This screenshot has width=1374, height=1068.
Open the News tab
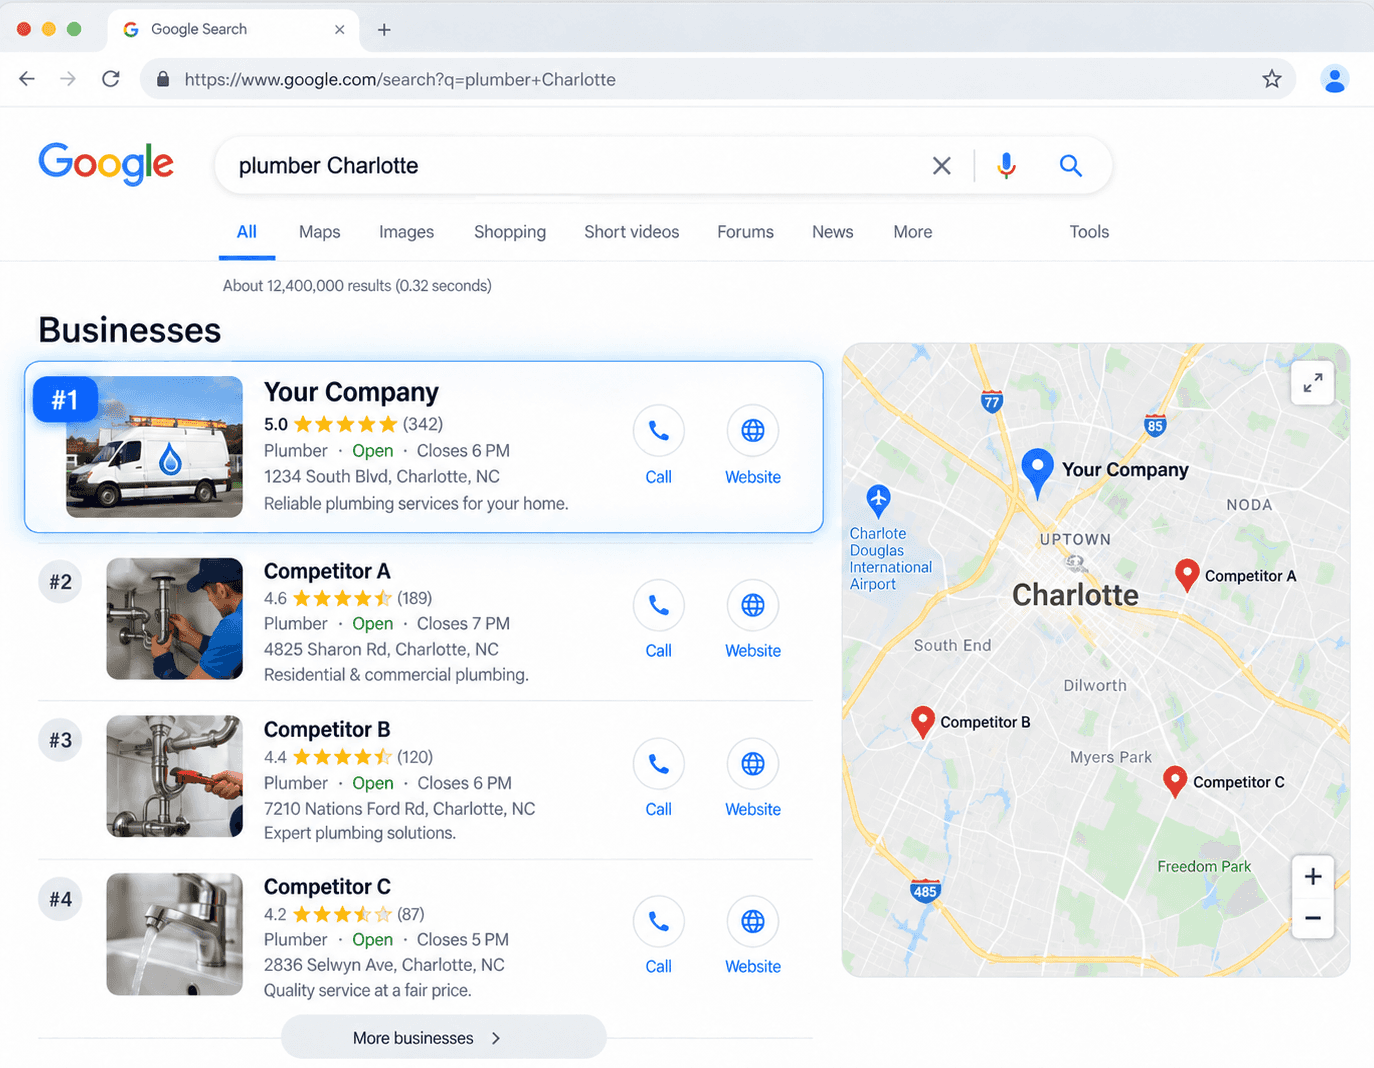coord(832,232)
